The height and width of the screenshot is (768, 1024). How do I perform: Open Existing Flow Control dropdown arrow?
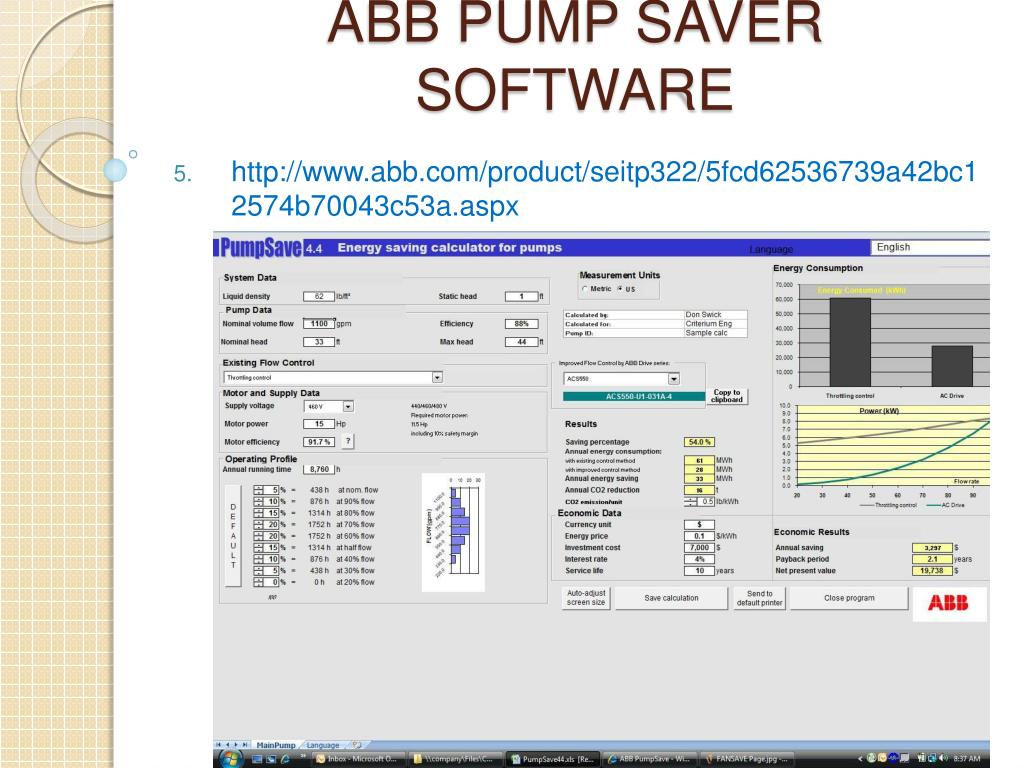click(x=437, y=377)
